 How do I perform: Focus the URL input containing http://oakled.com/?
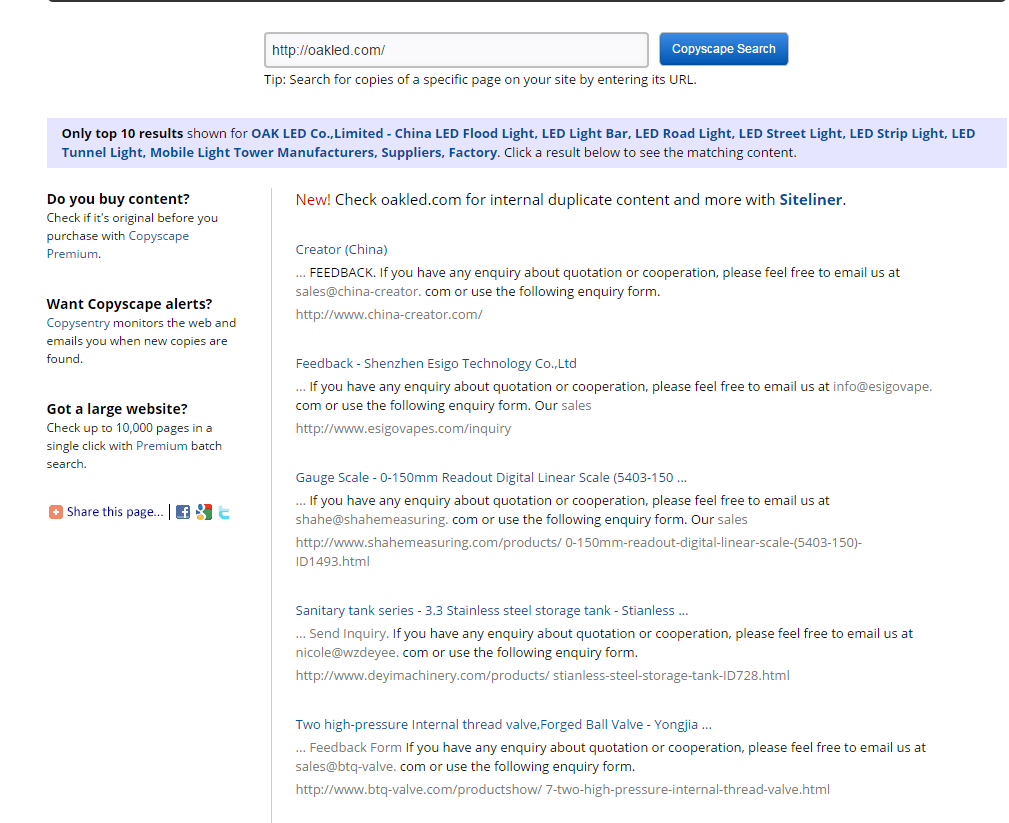(456, 50)
